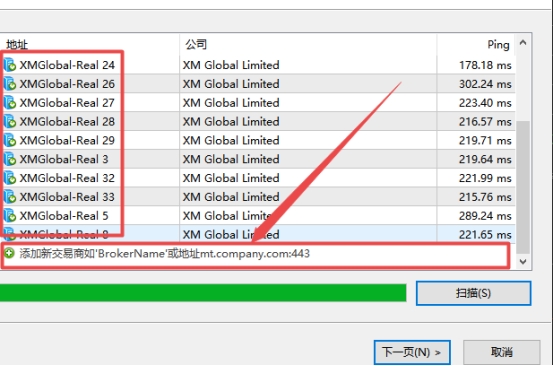Click the 178.18 ms ping value

pyautogui.click(x=485, y=65)
